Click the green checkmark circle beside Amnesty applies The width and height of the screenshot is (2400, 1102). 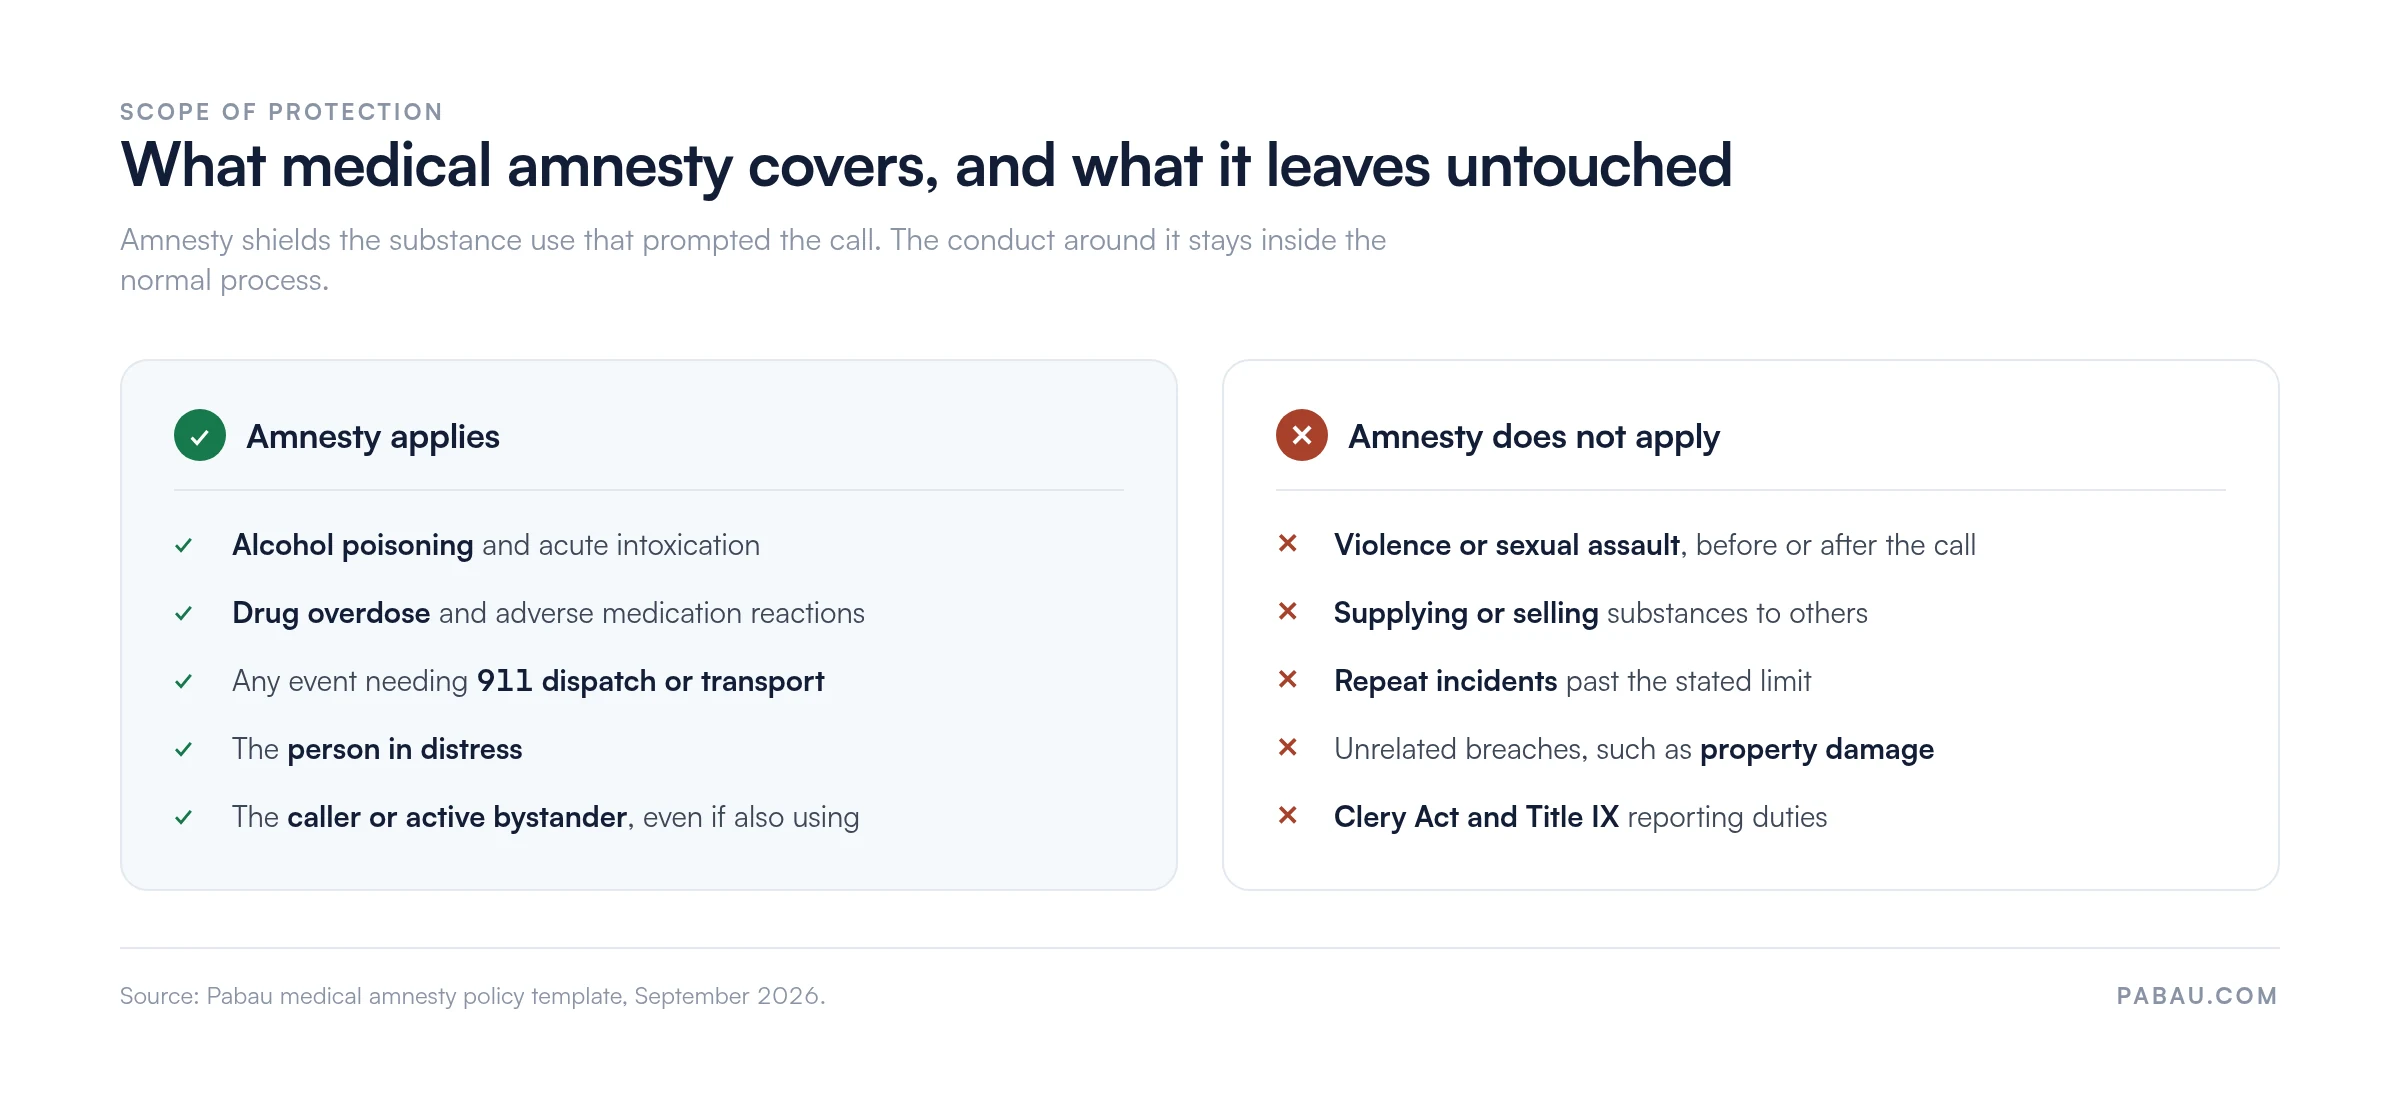[x=200, y=435]
